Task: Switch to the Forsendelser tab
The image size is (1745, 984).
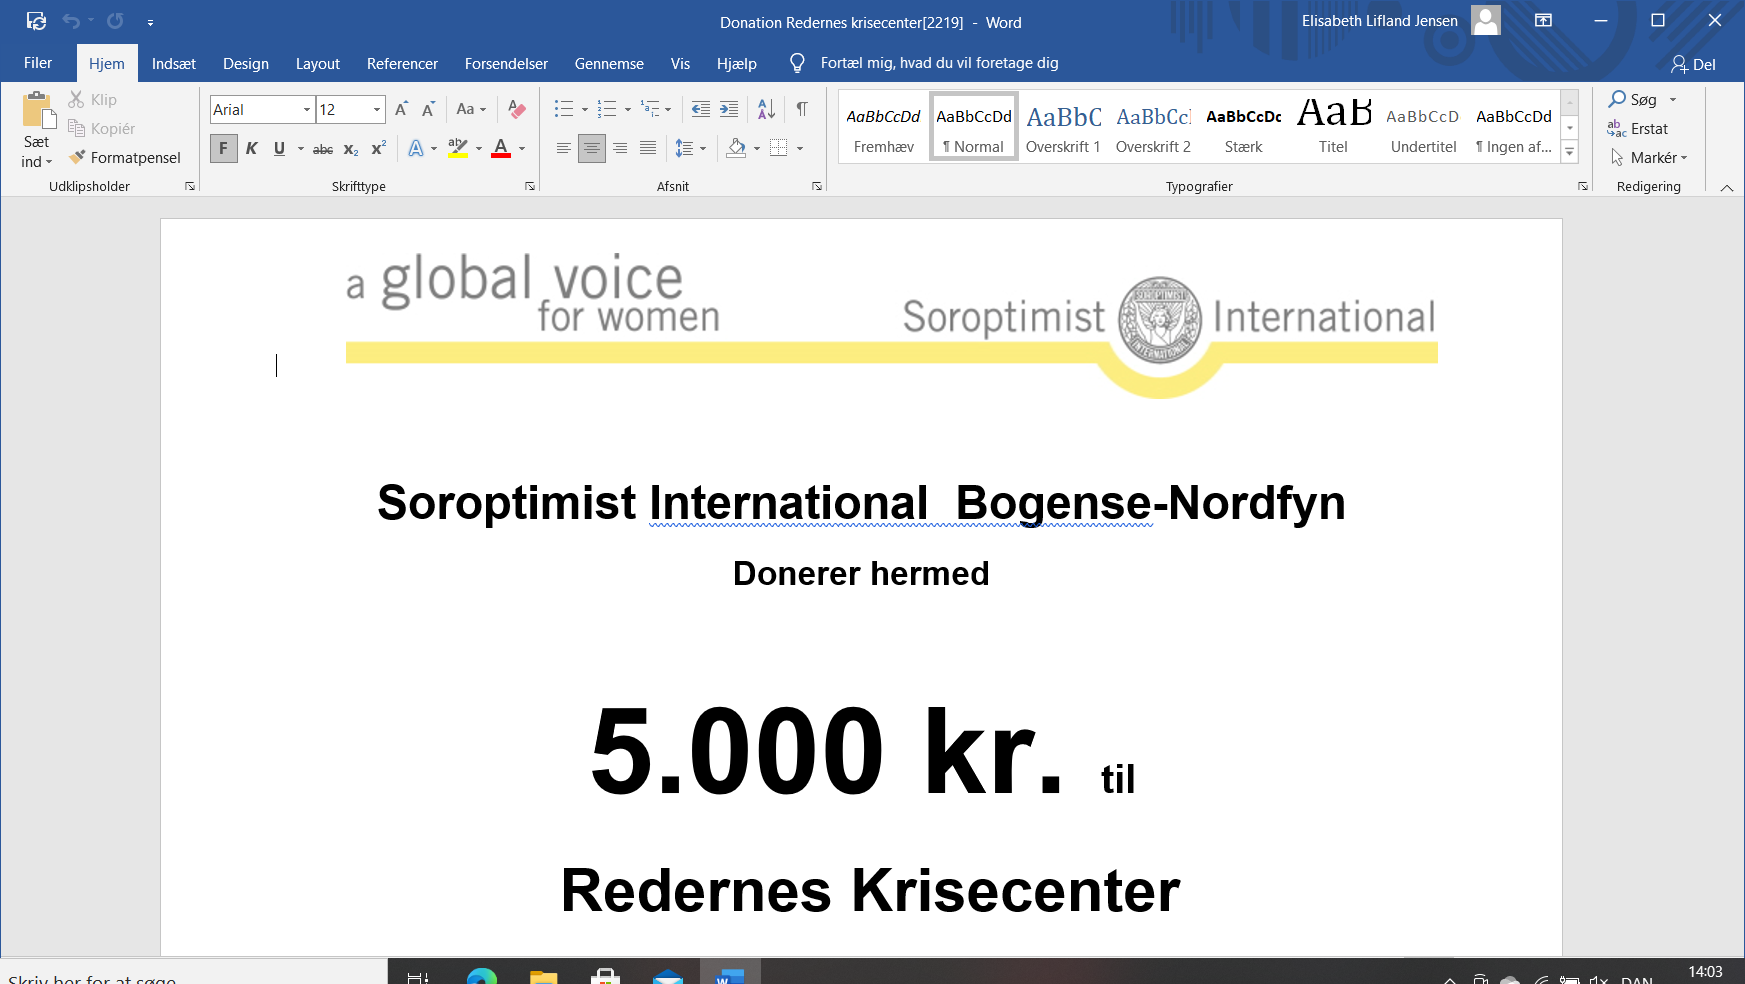Action: 506,63
